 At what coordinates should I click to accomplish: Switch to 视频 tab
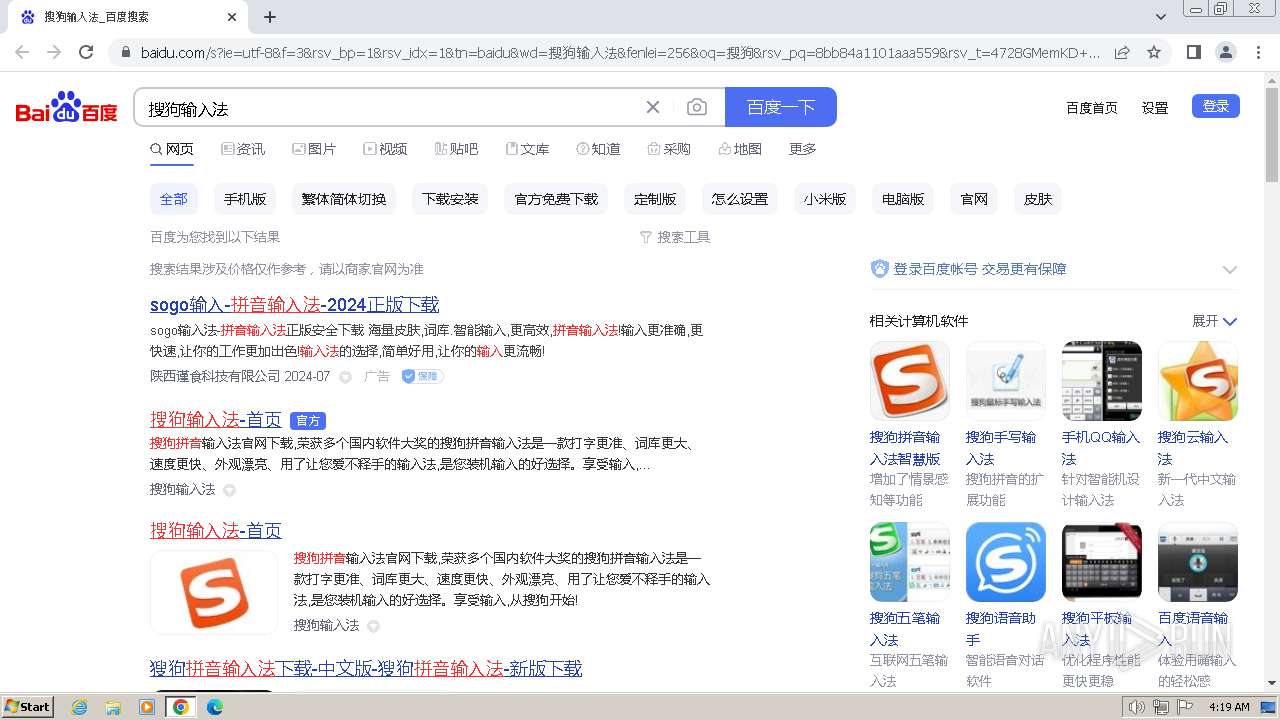[x=385, y=149]
